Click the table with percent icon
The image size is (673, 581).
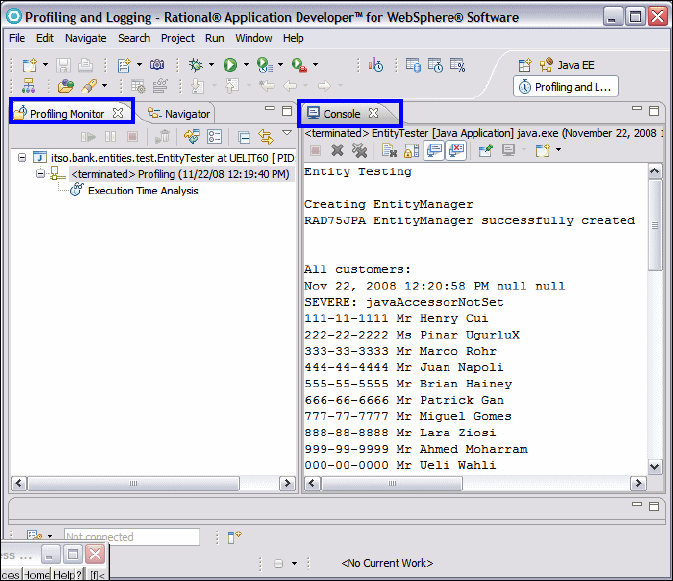(x=458, y=65)
